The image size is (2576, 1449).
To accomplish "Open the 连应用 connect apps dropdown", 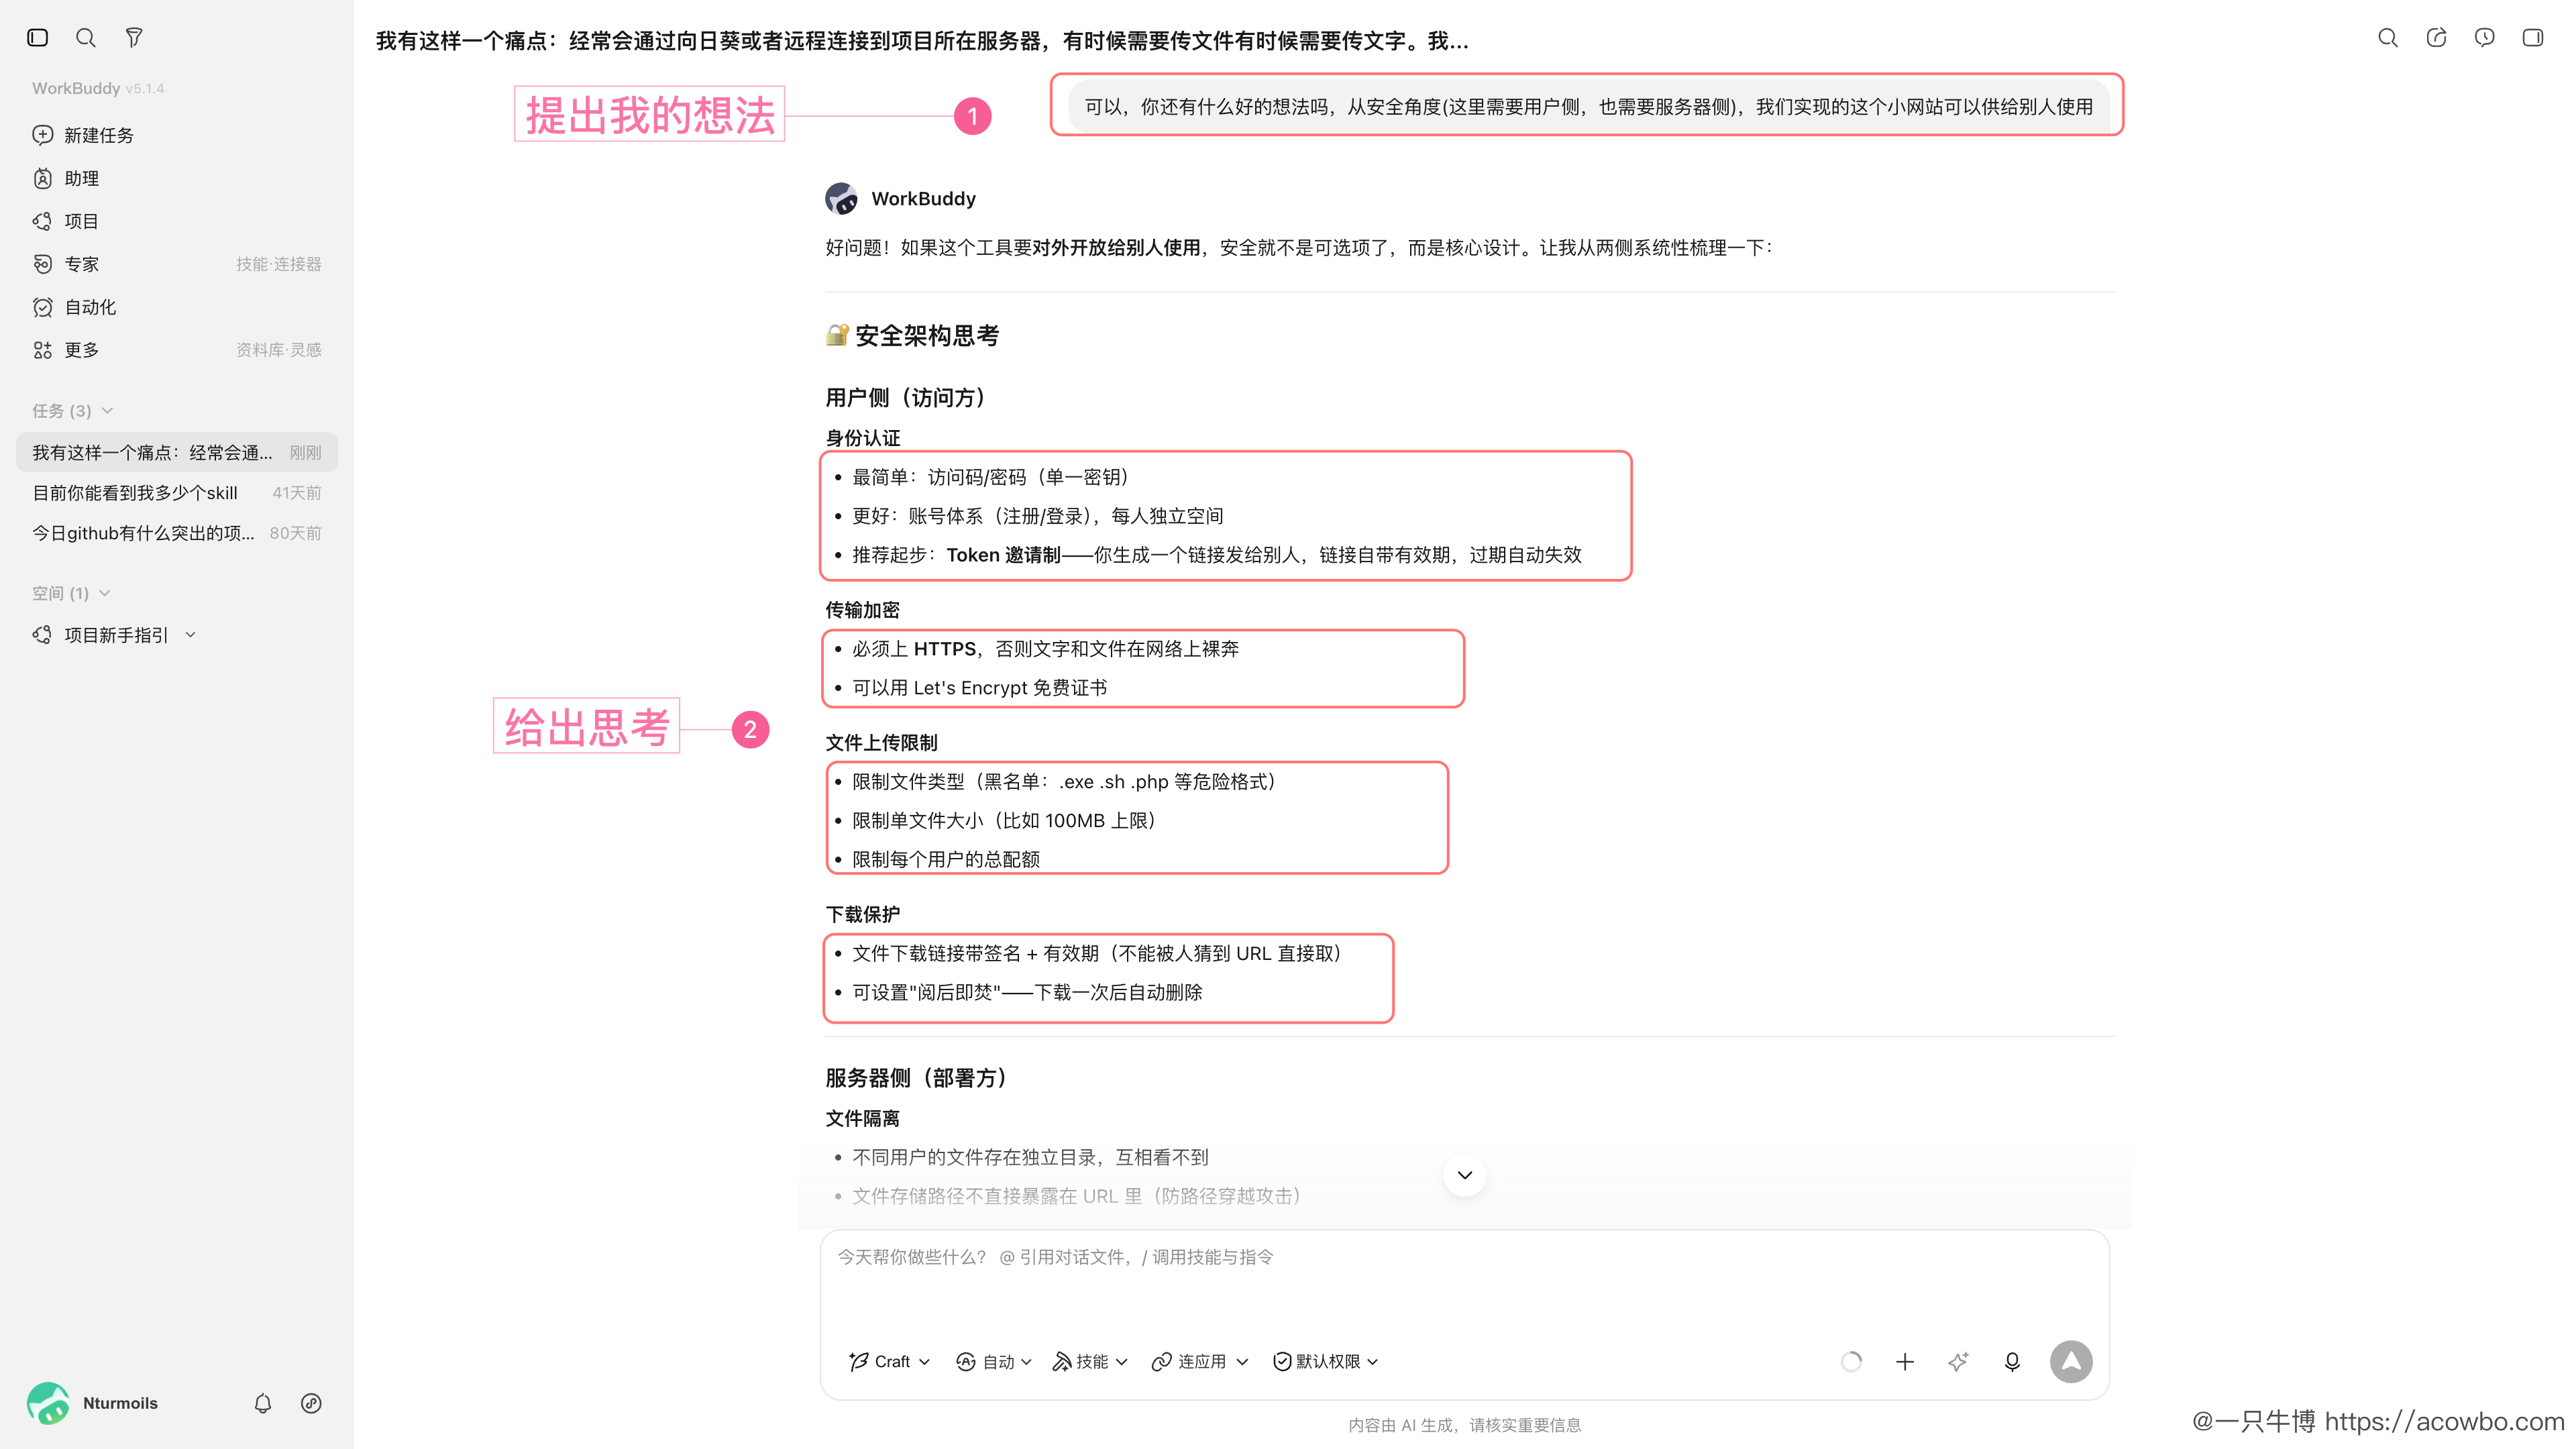I will [1200, 1361].
